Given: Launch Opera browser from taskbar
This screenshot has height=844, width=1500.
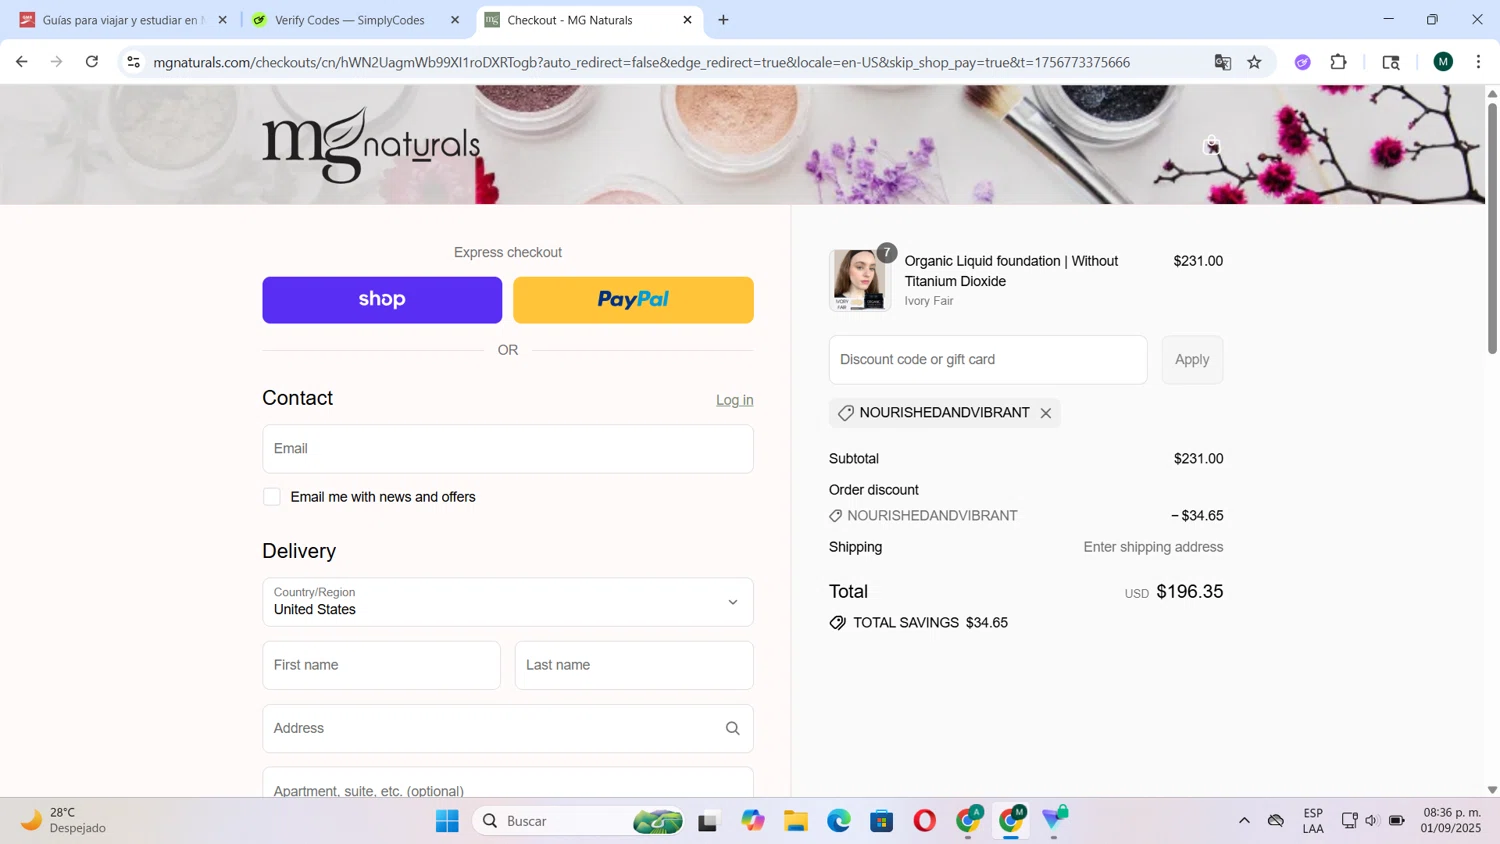Looking at the screenshot, I should [x=924, y=821].
